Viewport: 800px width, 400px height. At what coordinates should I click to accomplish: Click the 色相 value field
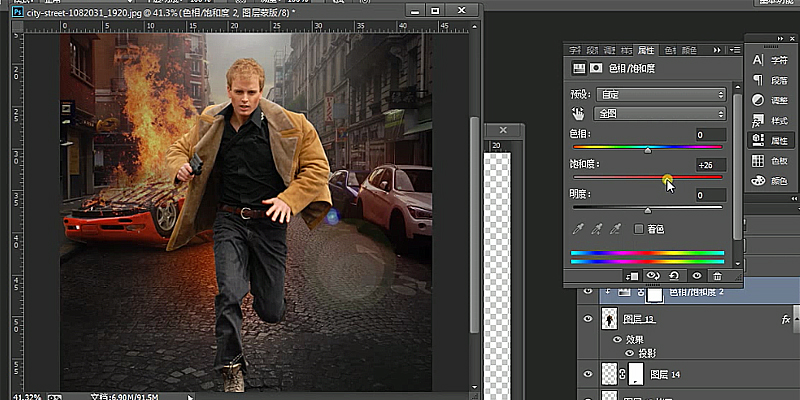(x=711, y=135)
